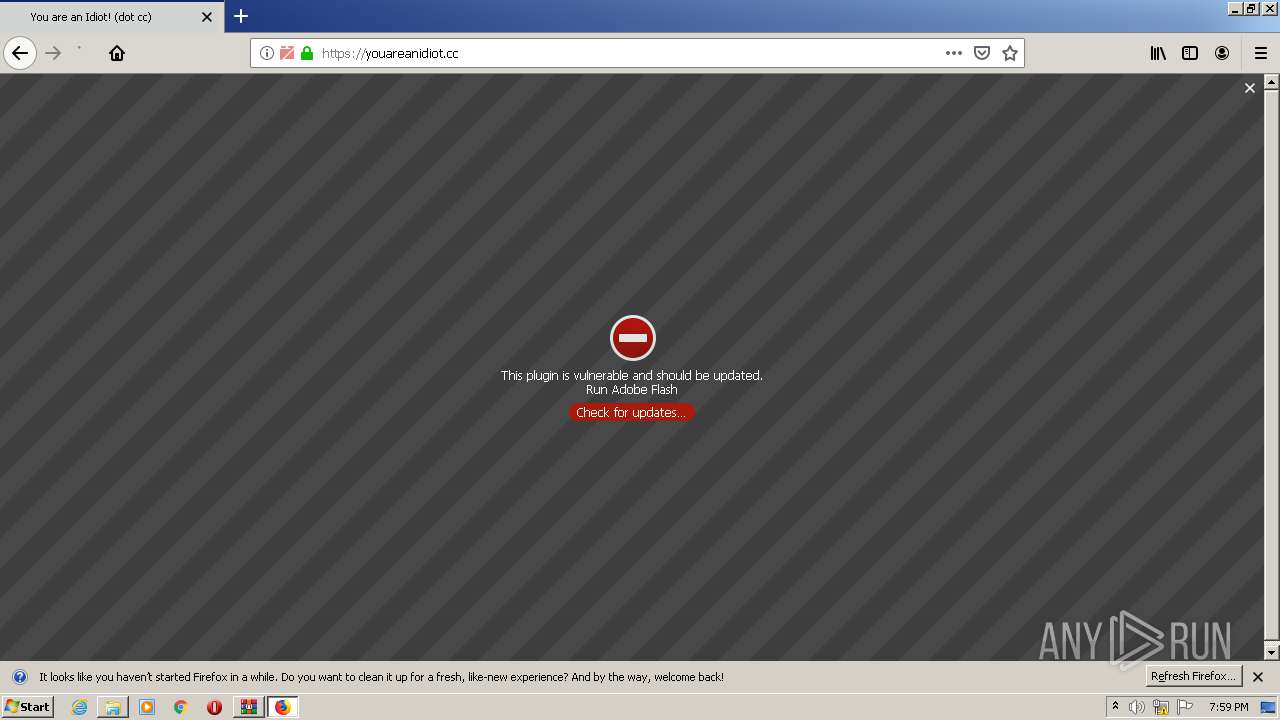The image size is (1280, 720).
Task: Click the red blocked plugin icon on the page
Action: point(633,338)
